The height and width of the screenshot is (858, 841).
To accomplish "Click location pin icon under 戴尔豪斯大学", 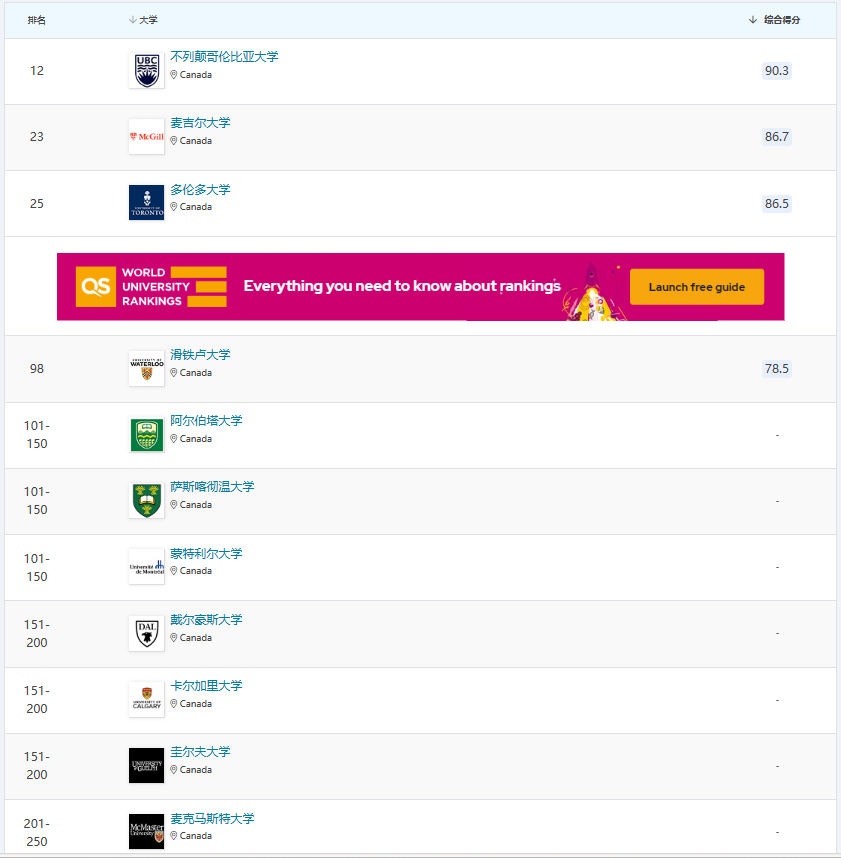I will coord(173,638).
